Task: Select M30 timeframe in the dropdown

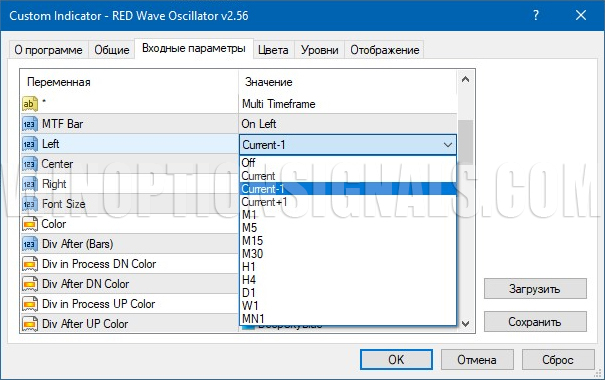Action: (348, 254)
